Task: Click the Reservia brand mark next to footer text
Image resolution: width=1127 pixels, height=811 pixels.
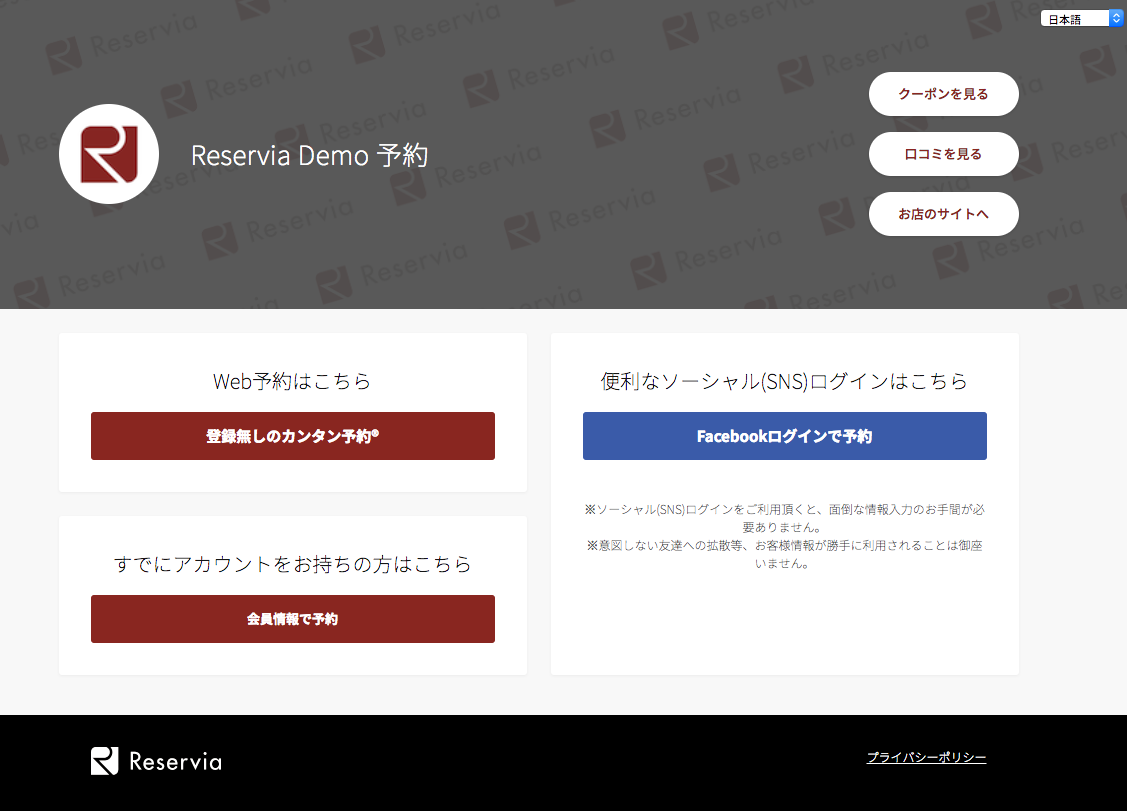Action: point(106,761)
